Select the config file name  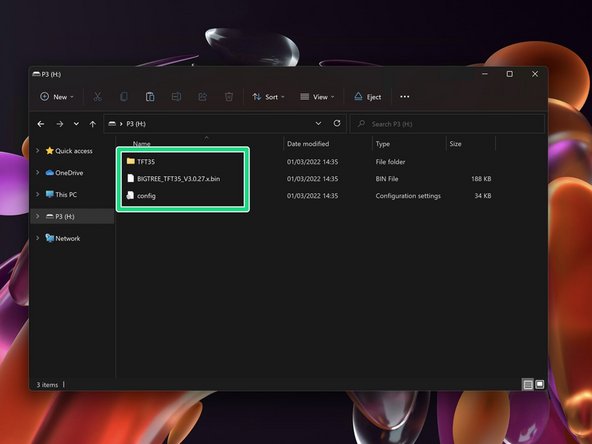pyautogui.click(x=146, y=196)
